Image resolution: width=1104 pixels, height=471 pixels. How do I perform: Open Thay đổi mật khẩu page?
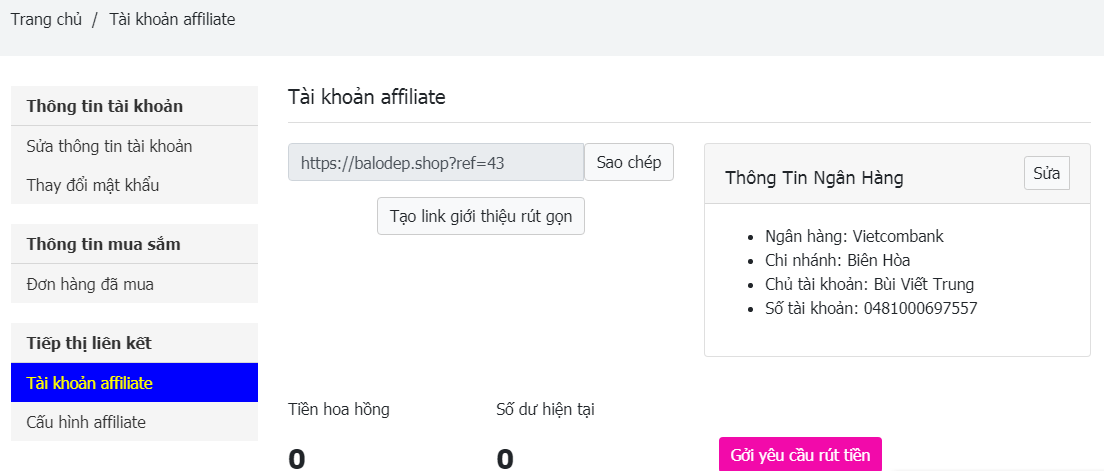[93, 185]
